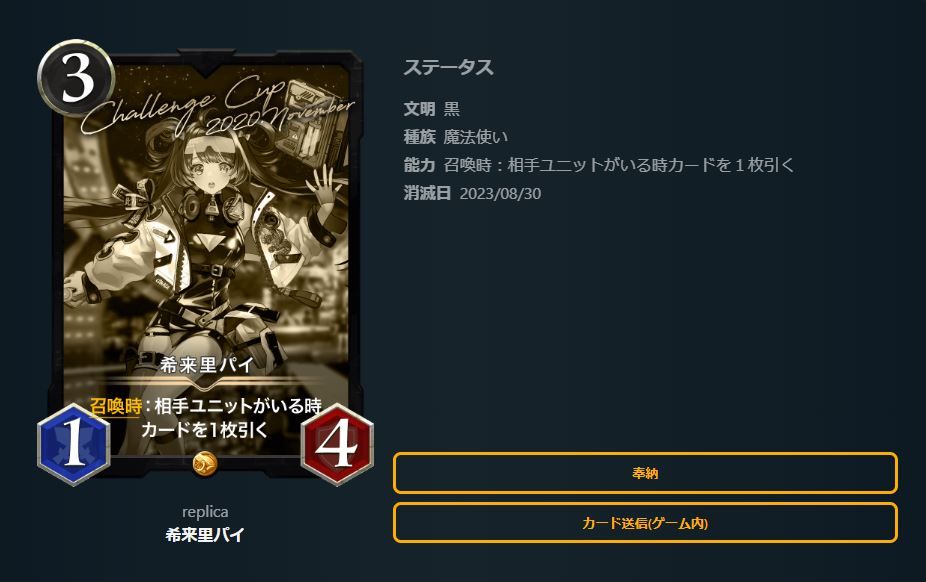
Task: Click the カードを1枚引く text on card
Action: click(x=204, y=430)
